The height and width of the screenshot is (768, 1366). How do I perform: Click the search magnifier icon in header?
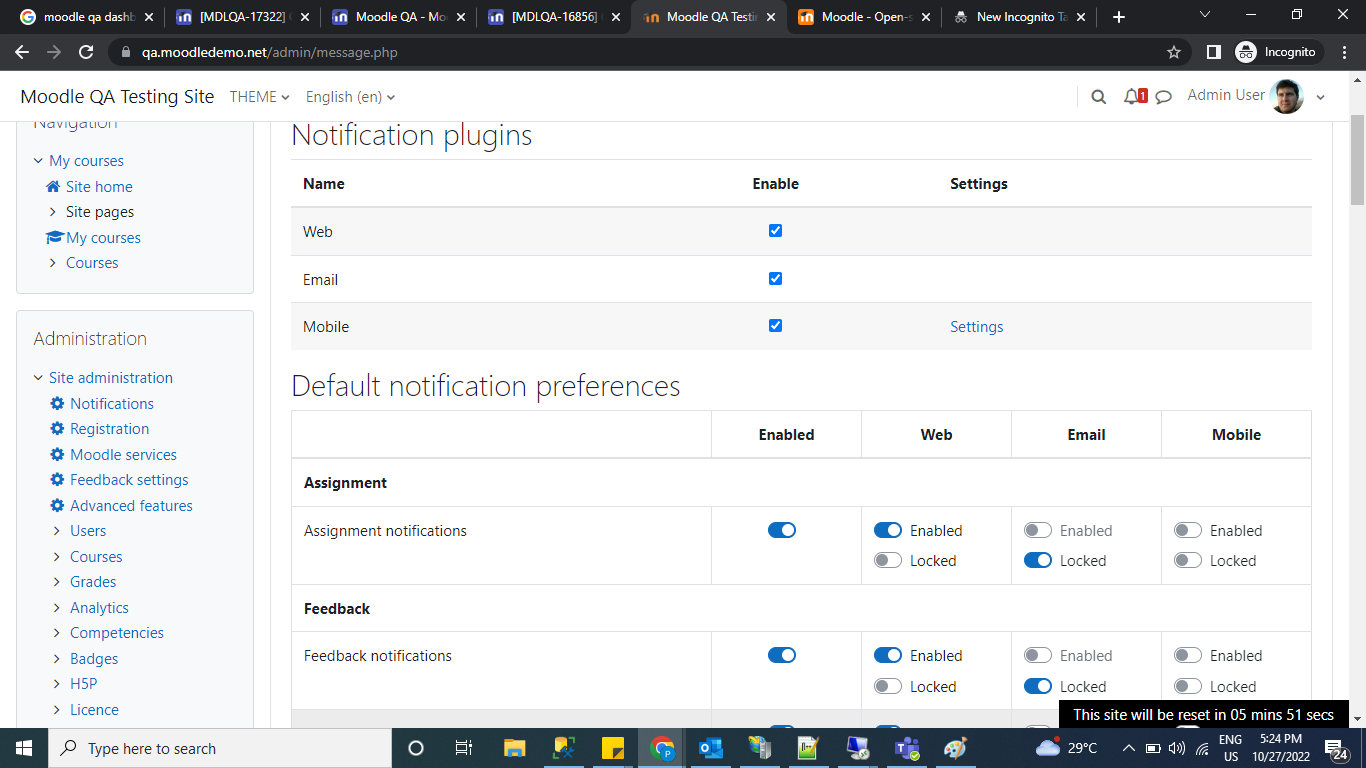coord(1098,97)
